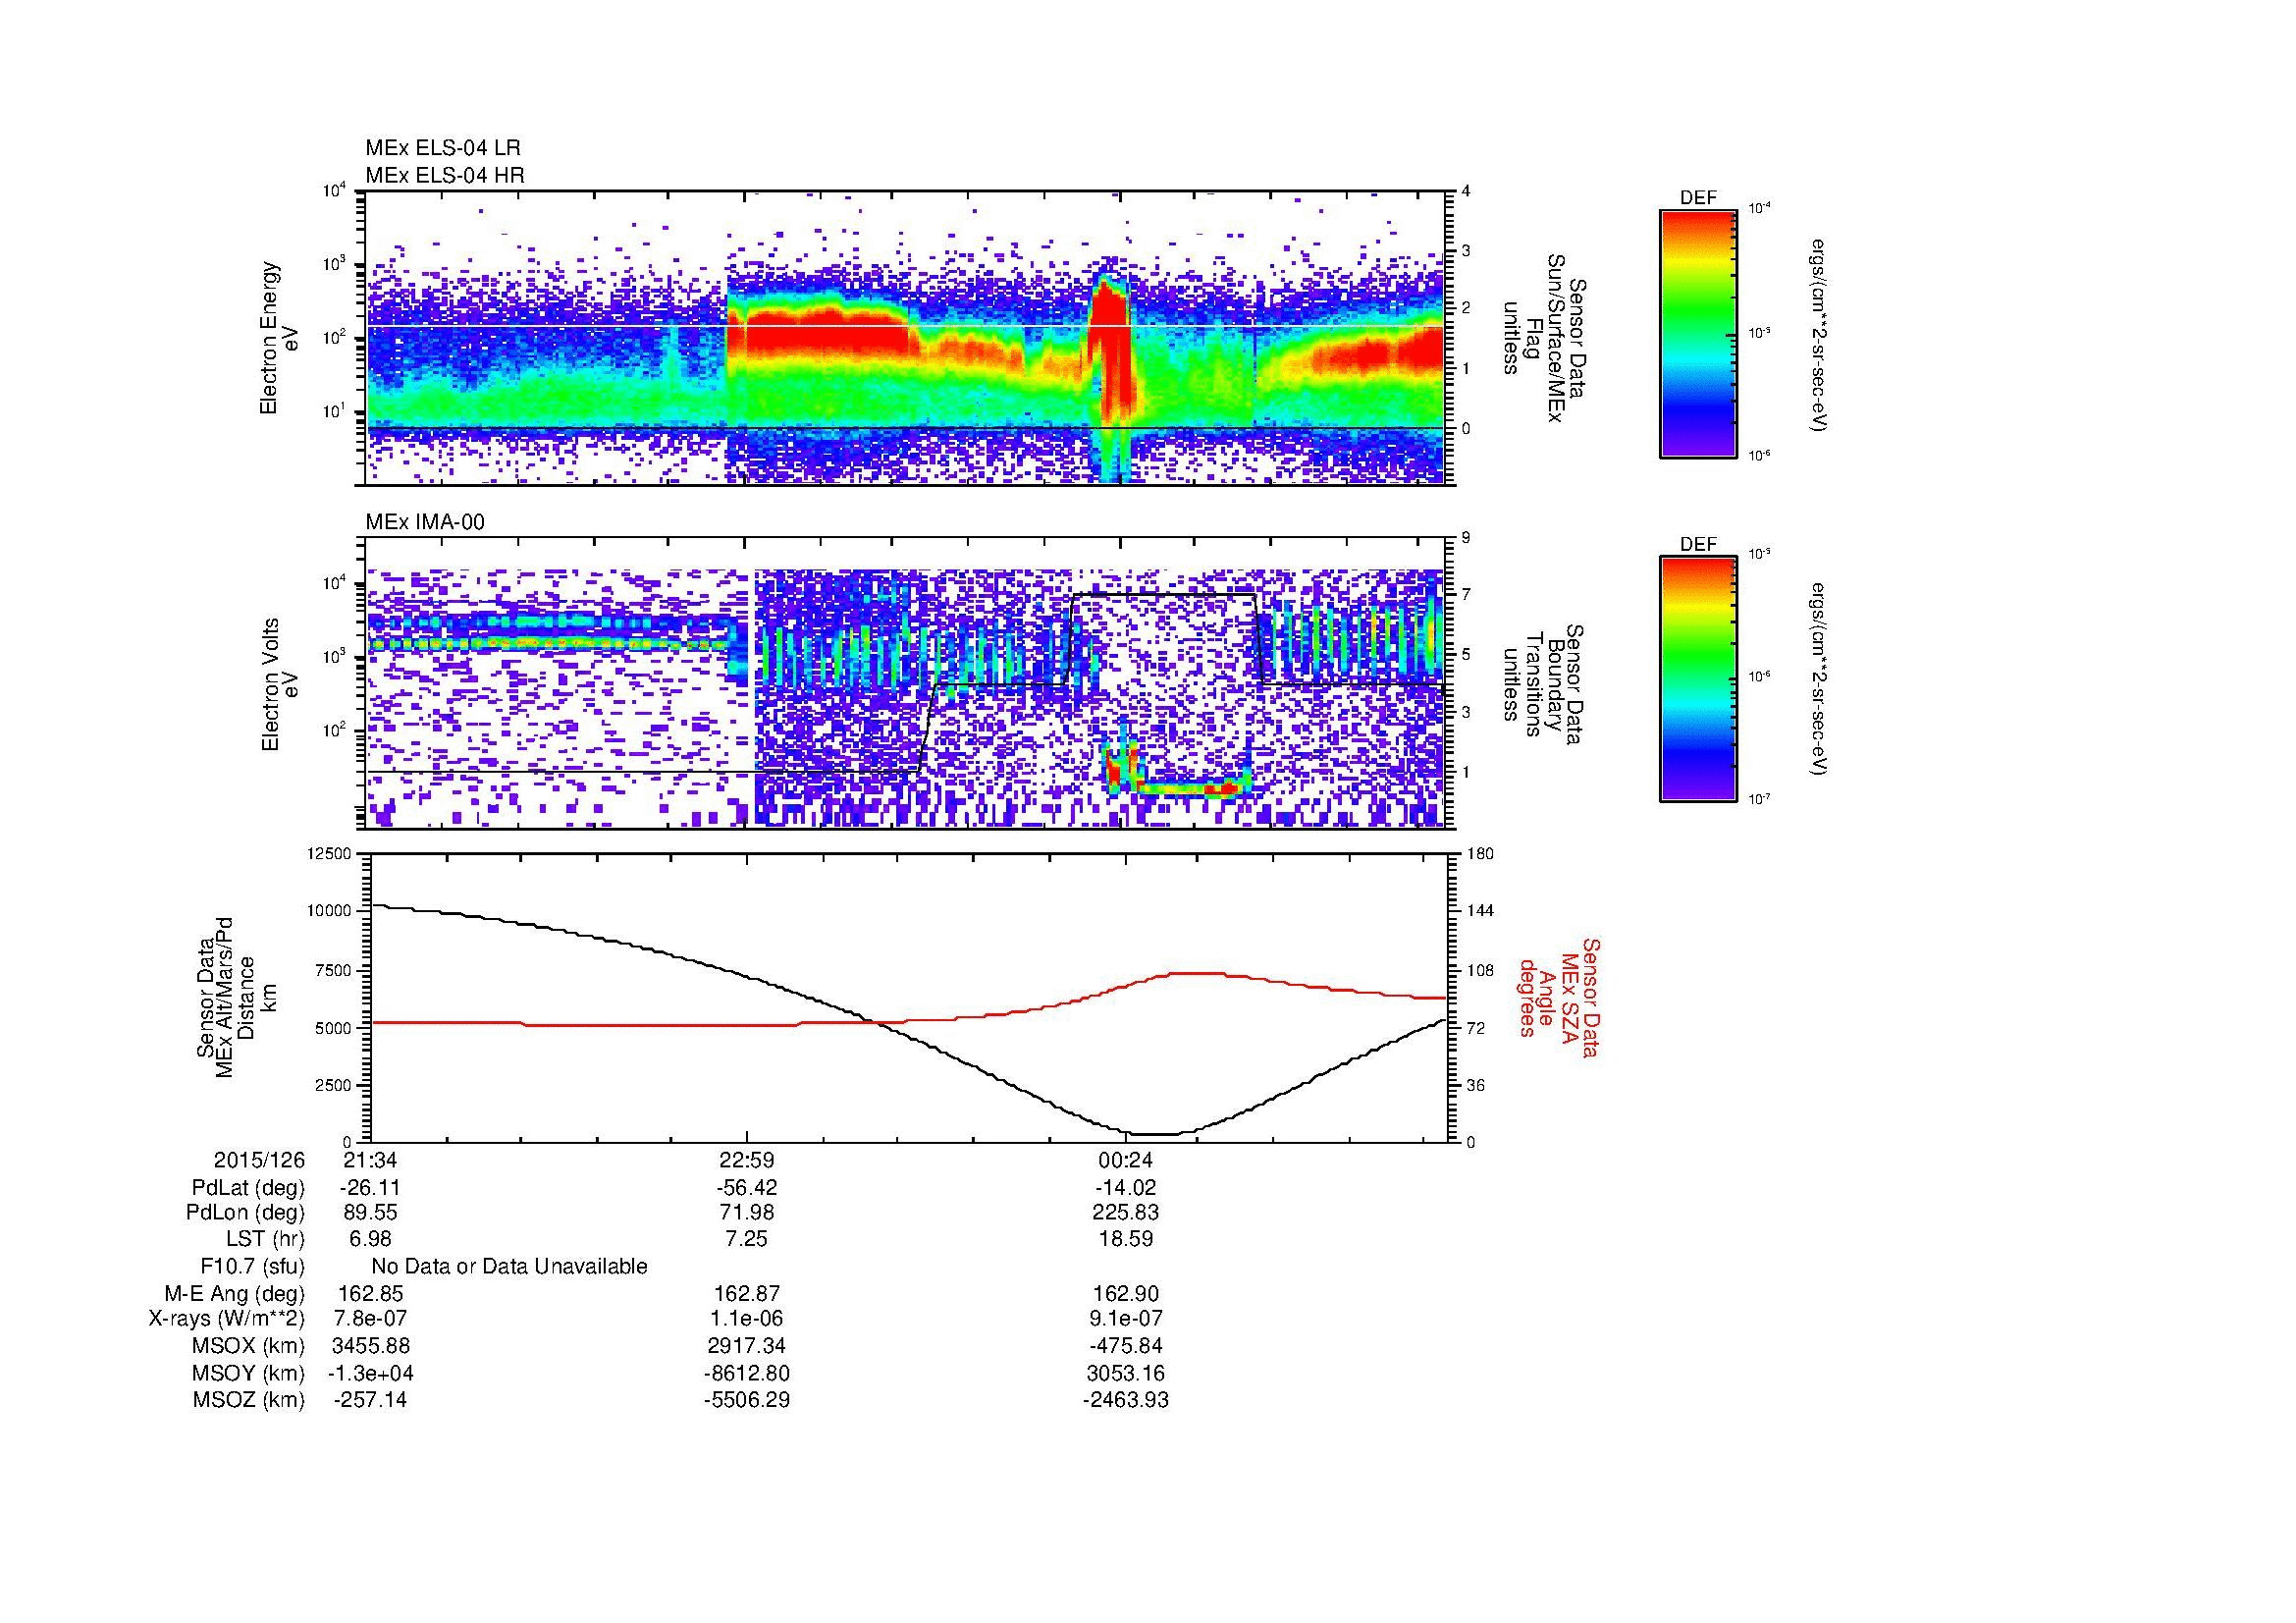Click the '10000' altitude axis tick label
The height and width of the screenshot is (1623, 2296).
(x=330, y=911)
